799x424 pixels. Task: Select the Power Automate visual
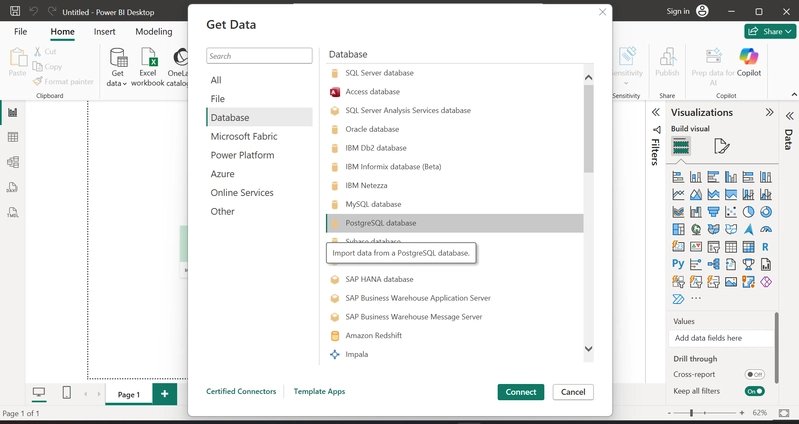click(678, 299)
